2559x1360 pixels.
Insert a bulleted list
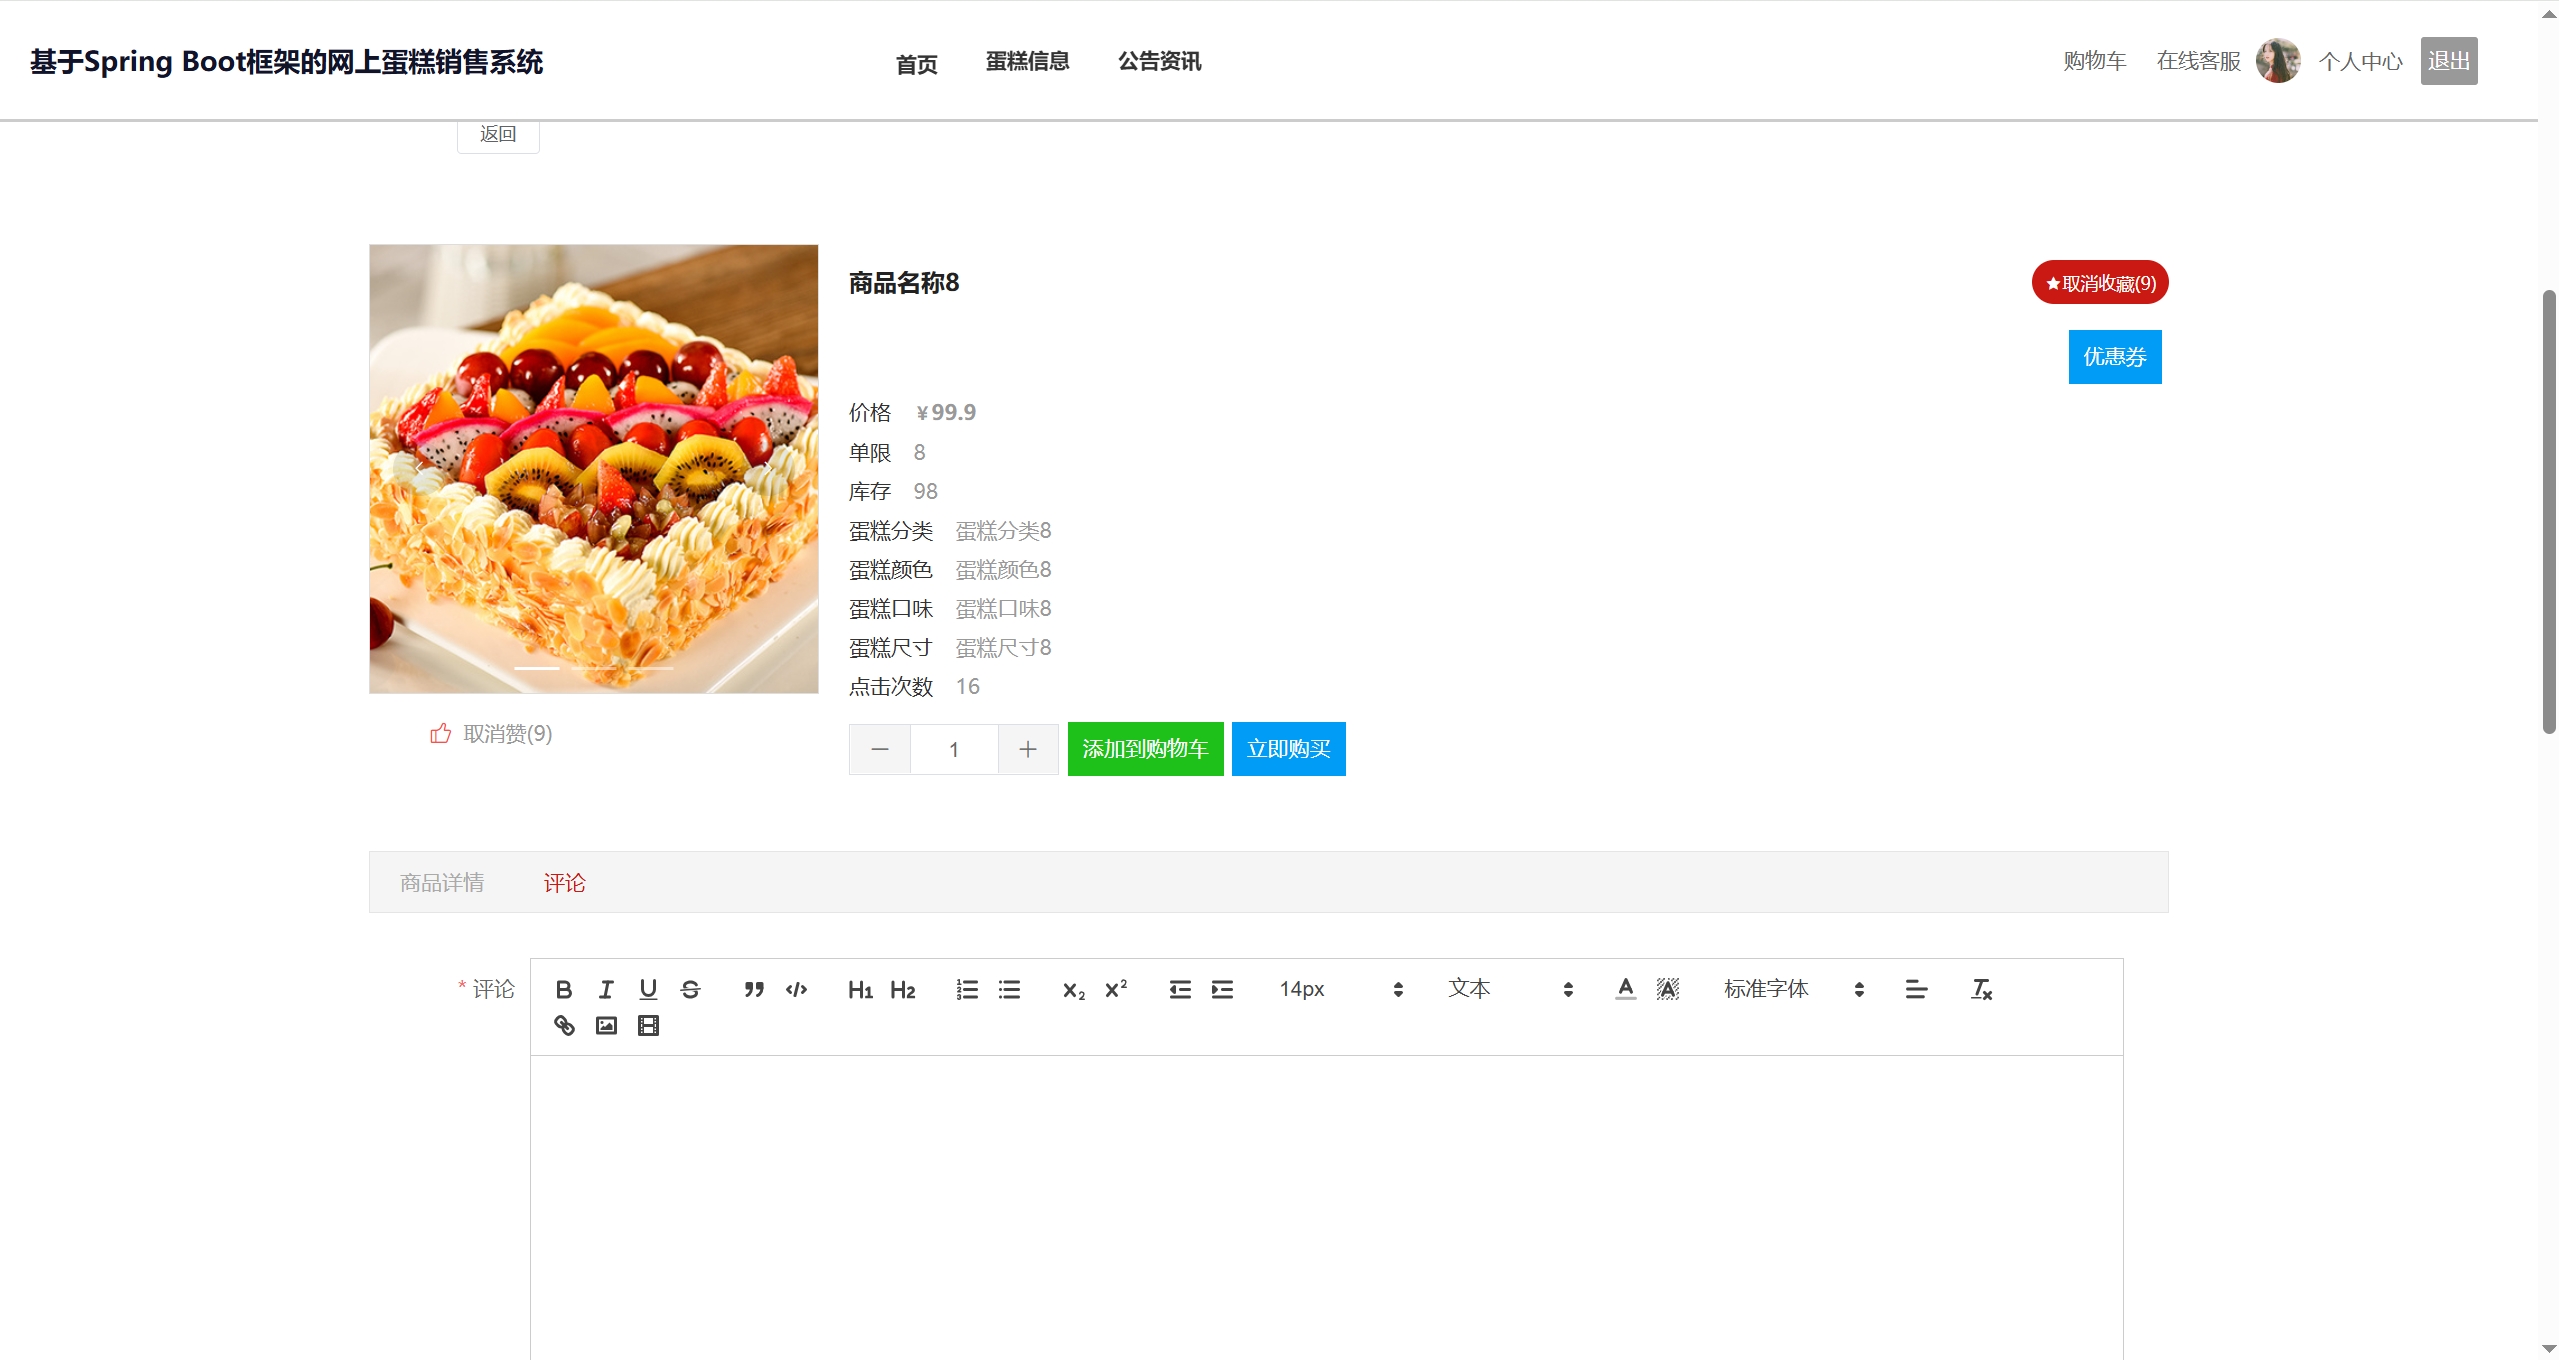click(x=1009, y=989)
